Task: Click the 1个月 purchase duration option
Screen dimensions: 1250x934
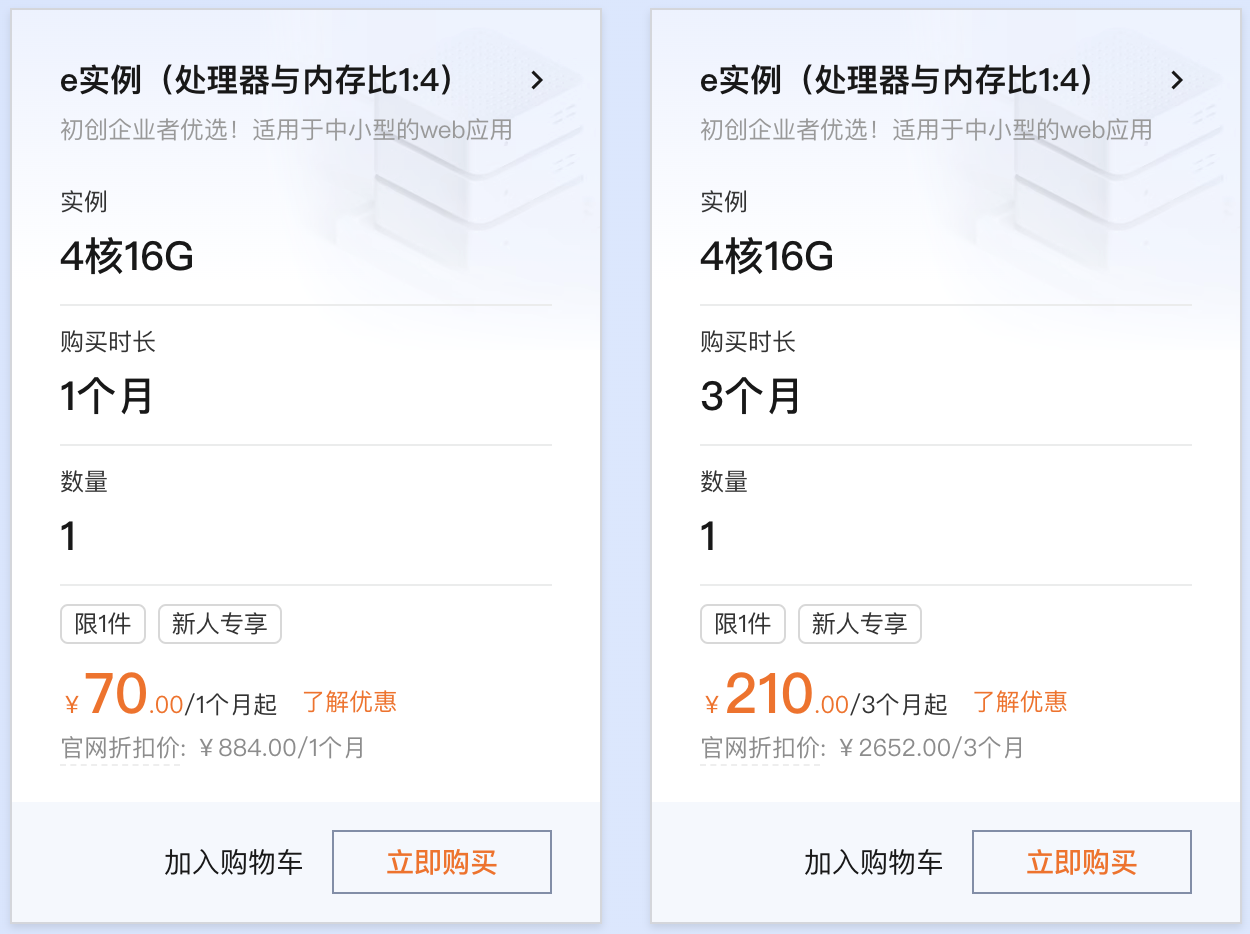Action: tap(107, 396)
